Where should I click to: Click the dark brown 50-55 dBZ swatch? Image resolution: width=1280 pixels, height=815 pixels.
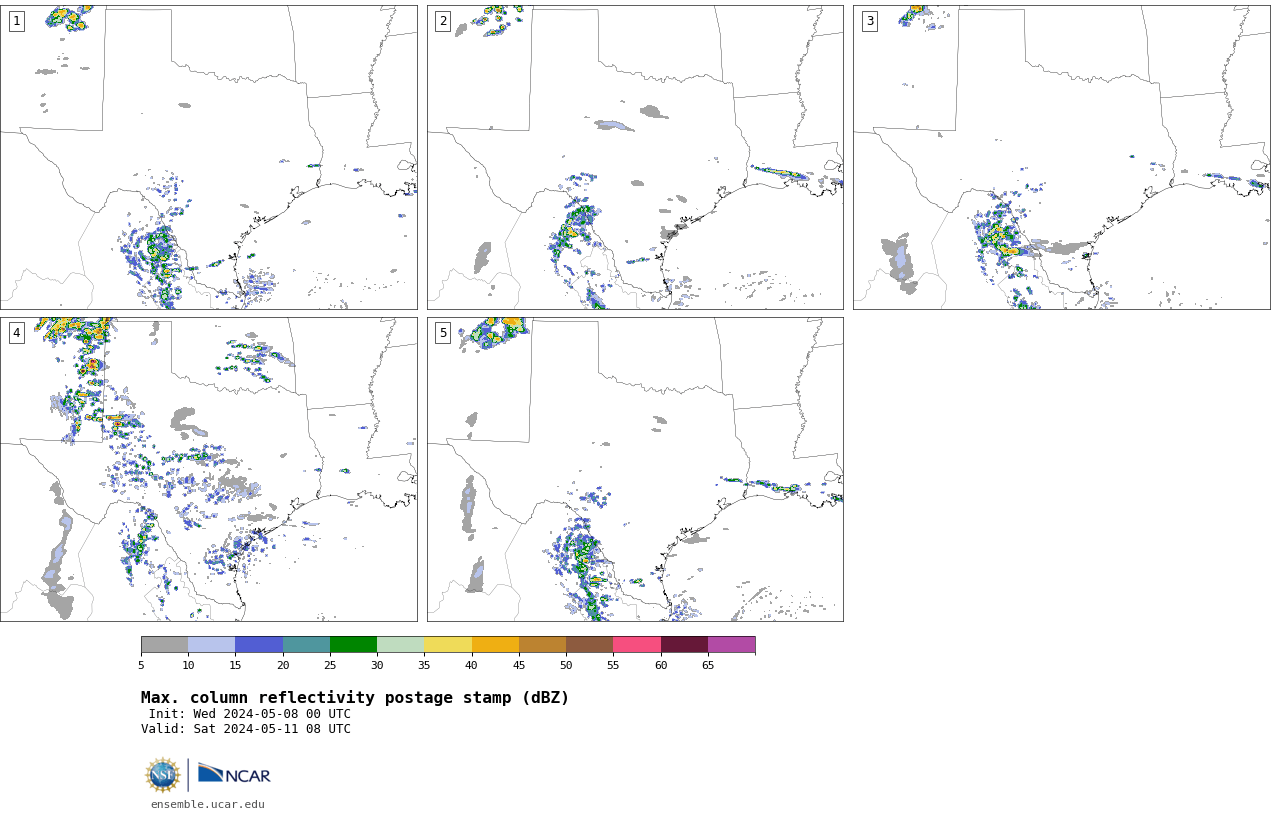pos(589,644)
